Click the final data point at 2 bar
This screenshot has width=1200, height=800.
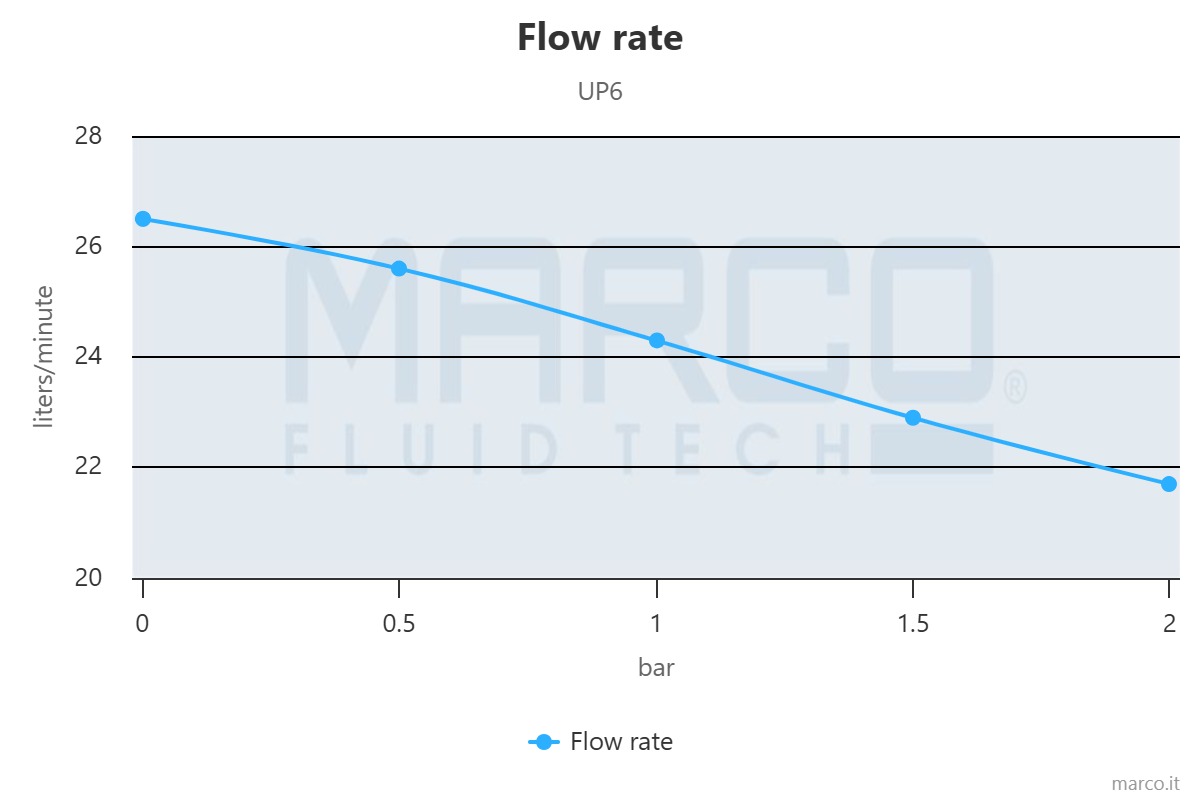tap(1169, 484)
